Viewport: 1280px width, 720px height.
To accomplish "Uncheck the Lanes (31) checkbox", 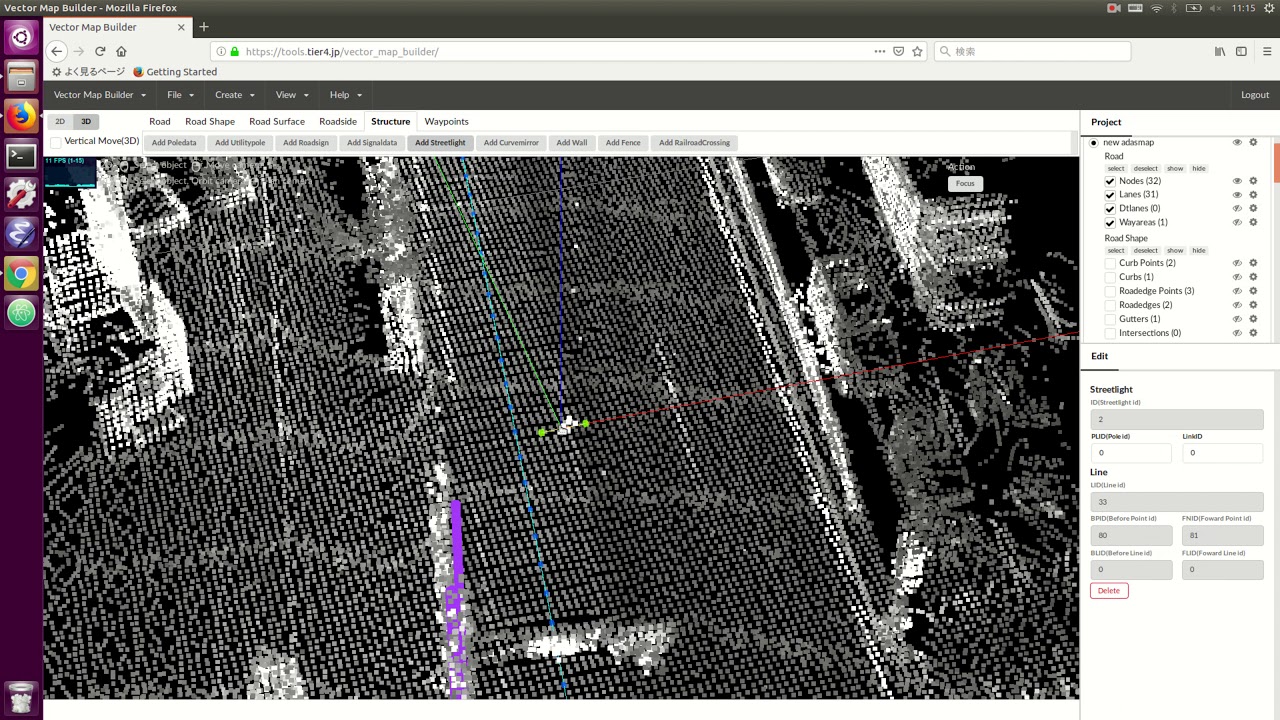I will click(x=1110, y=195).
